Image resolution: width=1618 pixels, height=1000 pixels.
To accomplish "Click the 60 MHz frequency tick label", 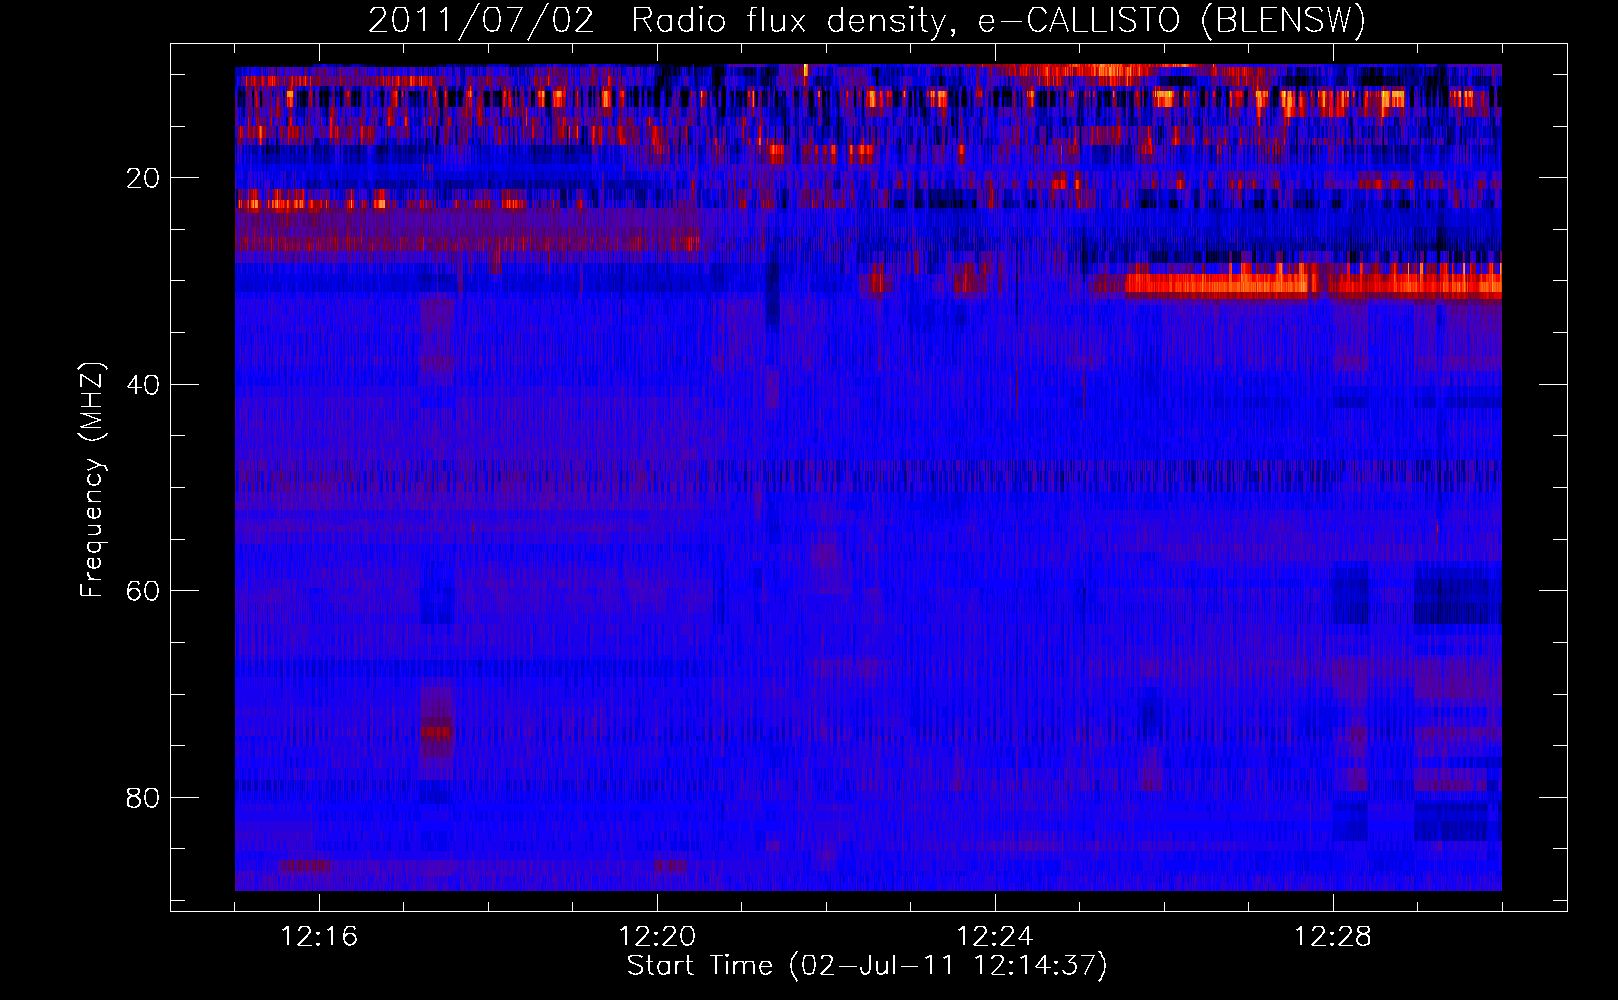I will pos(144,591).
